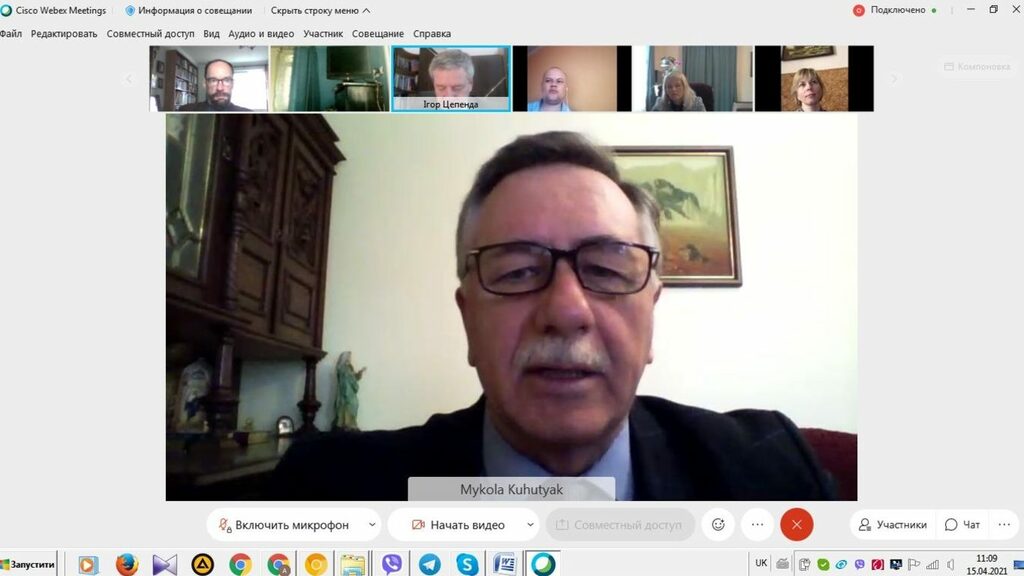Open Skype from the taskbar
The height and width of the screenshot is (576, 1024).
pos(466,564)
